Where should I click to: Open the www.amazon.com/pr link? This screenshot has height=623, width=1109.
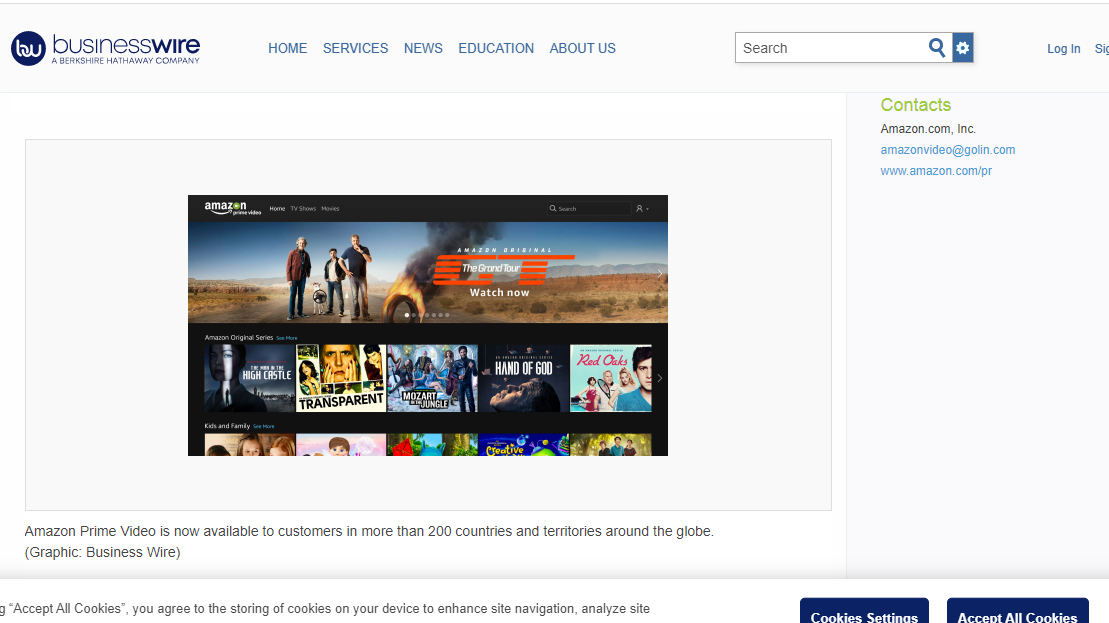pyautogui.click(x=936, y=171)
